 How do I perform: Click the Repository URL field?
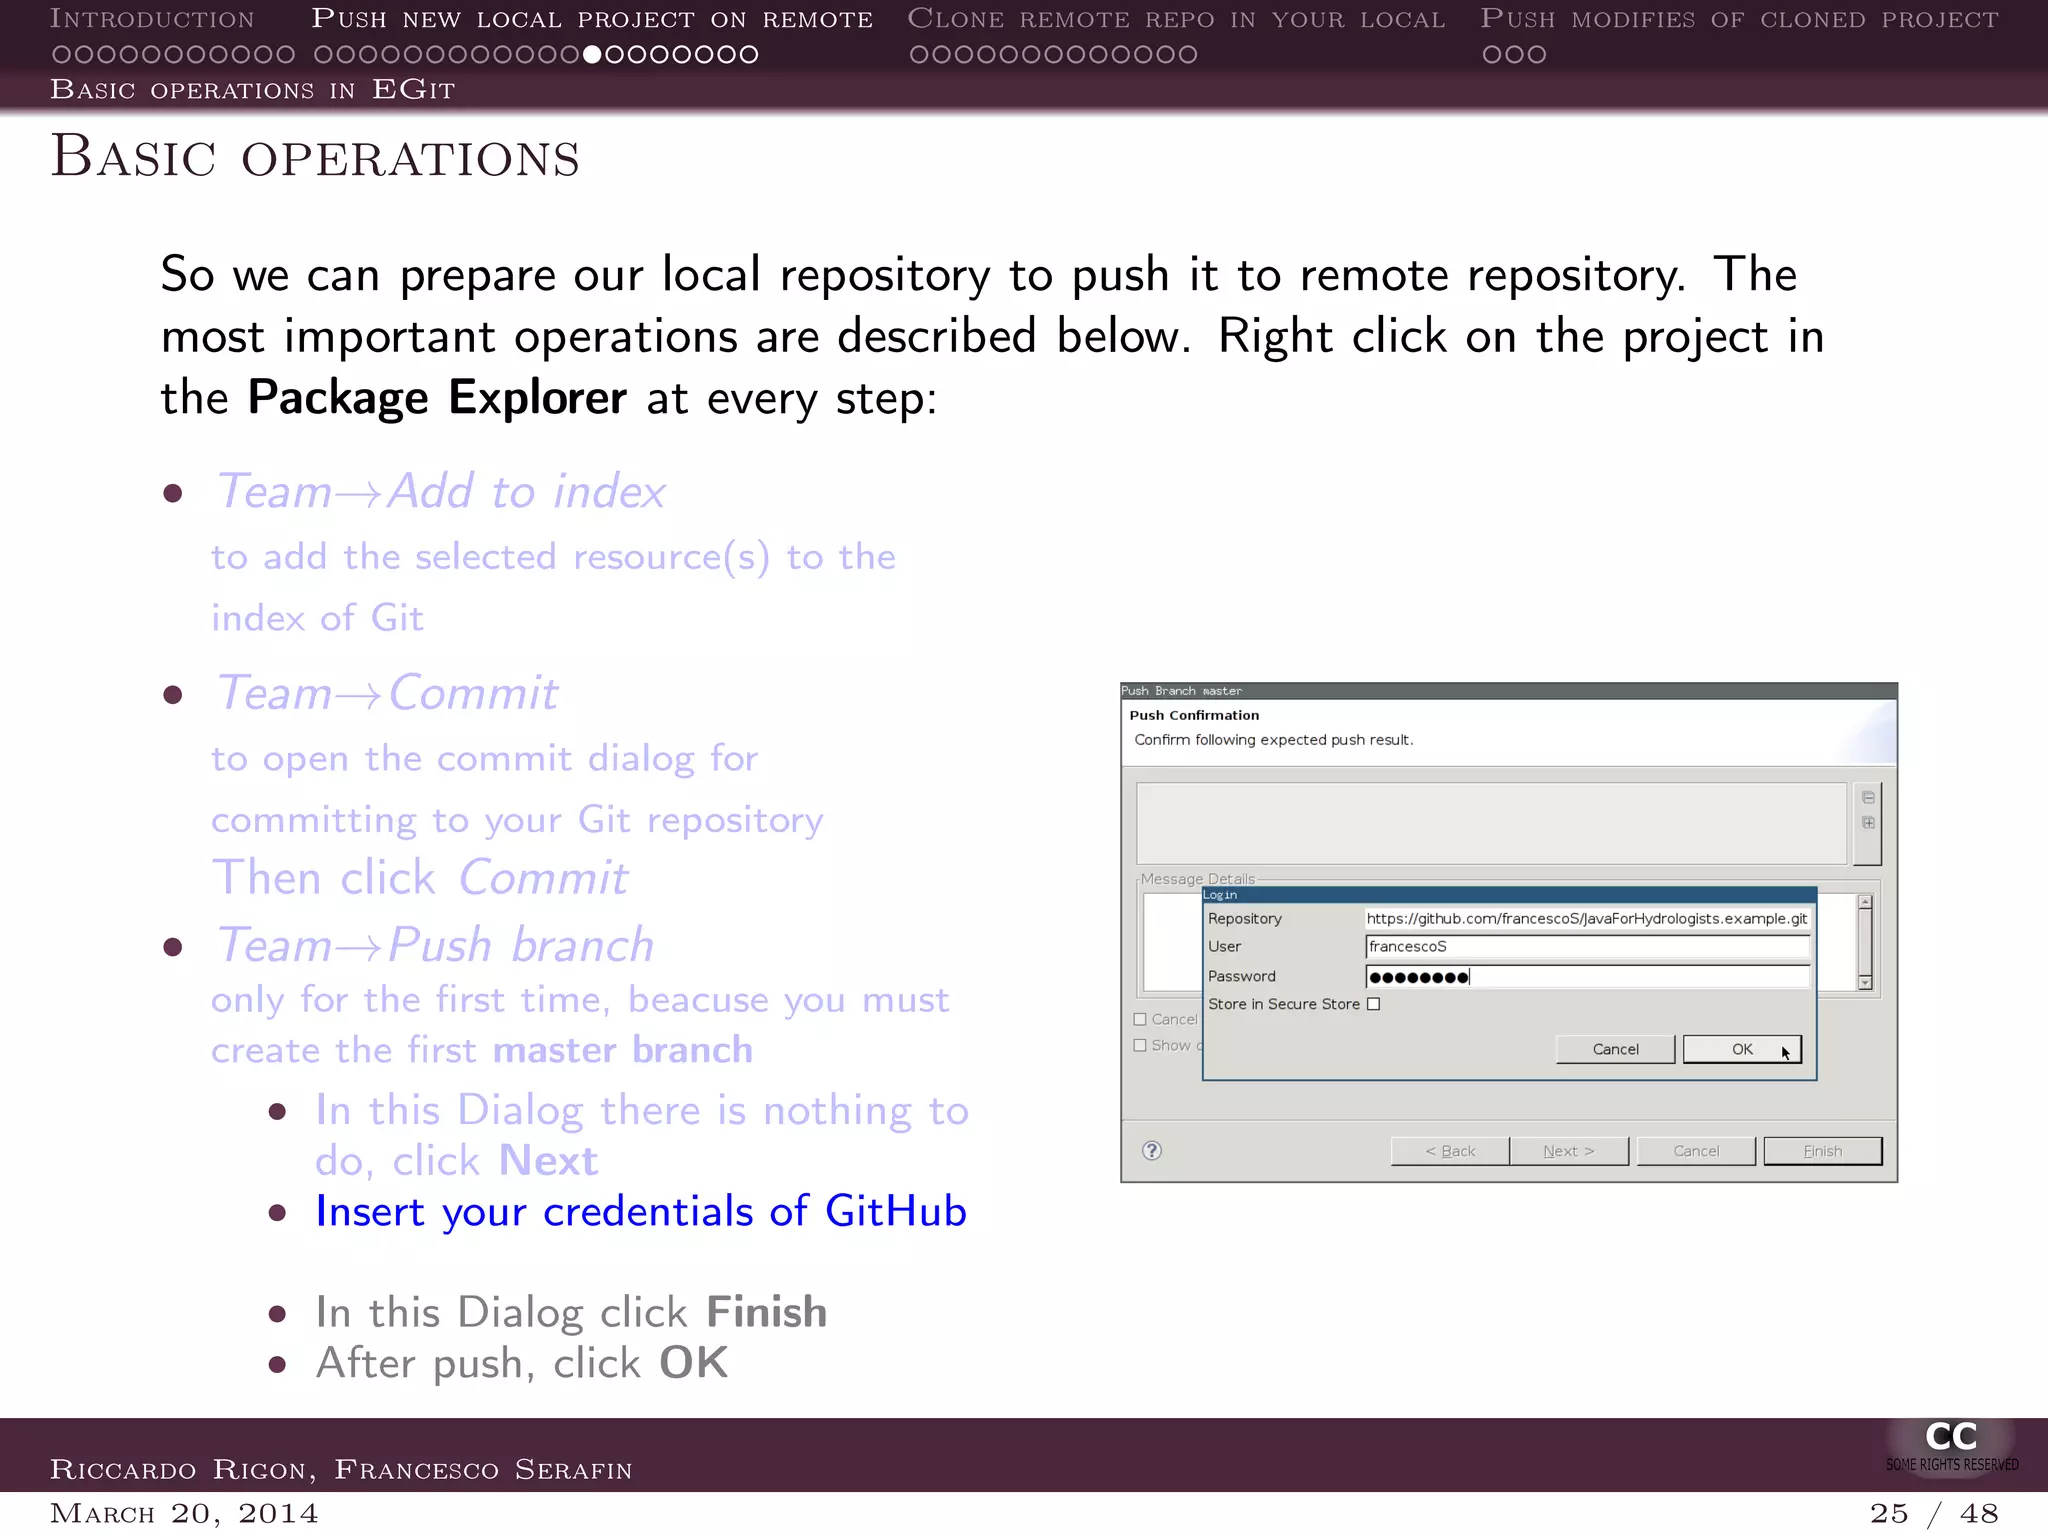pos(1587,919)
